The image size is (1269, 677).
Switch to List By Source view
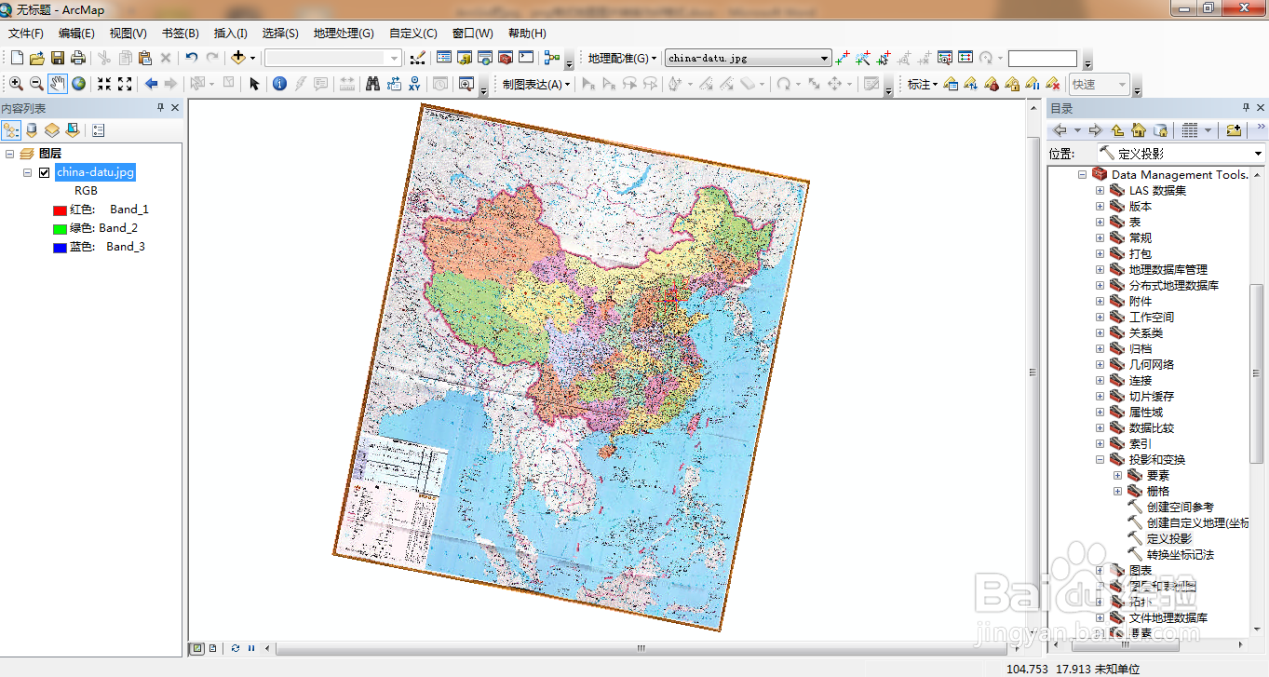[32, 130]
